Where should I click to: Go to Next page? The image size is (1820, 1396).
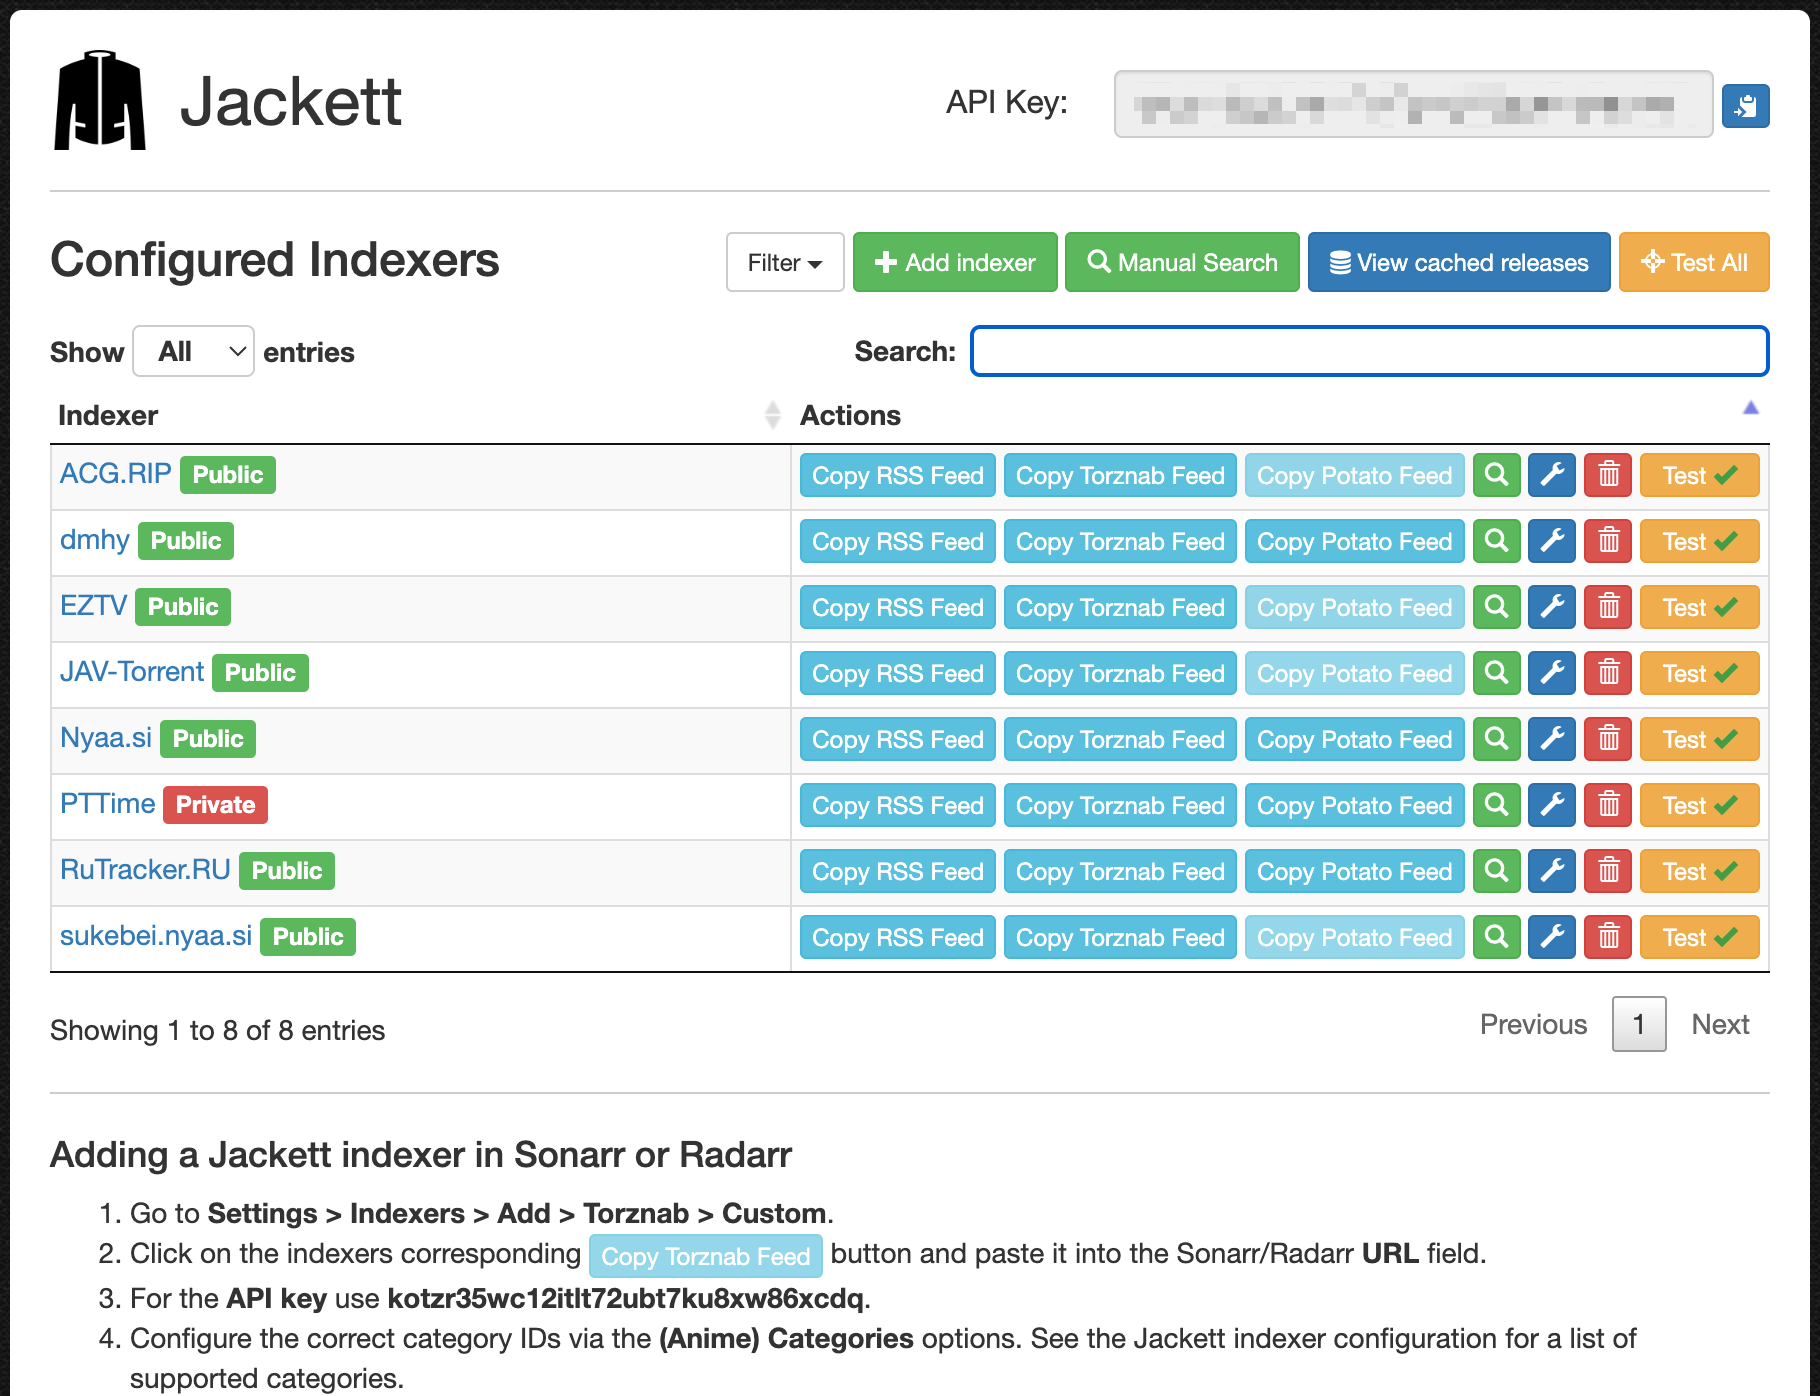pyautogui.click(x=1720, y=1024)
